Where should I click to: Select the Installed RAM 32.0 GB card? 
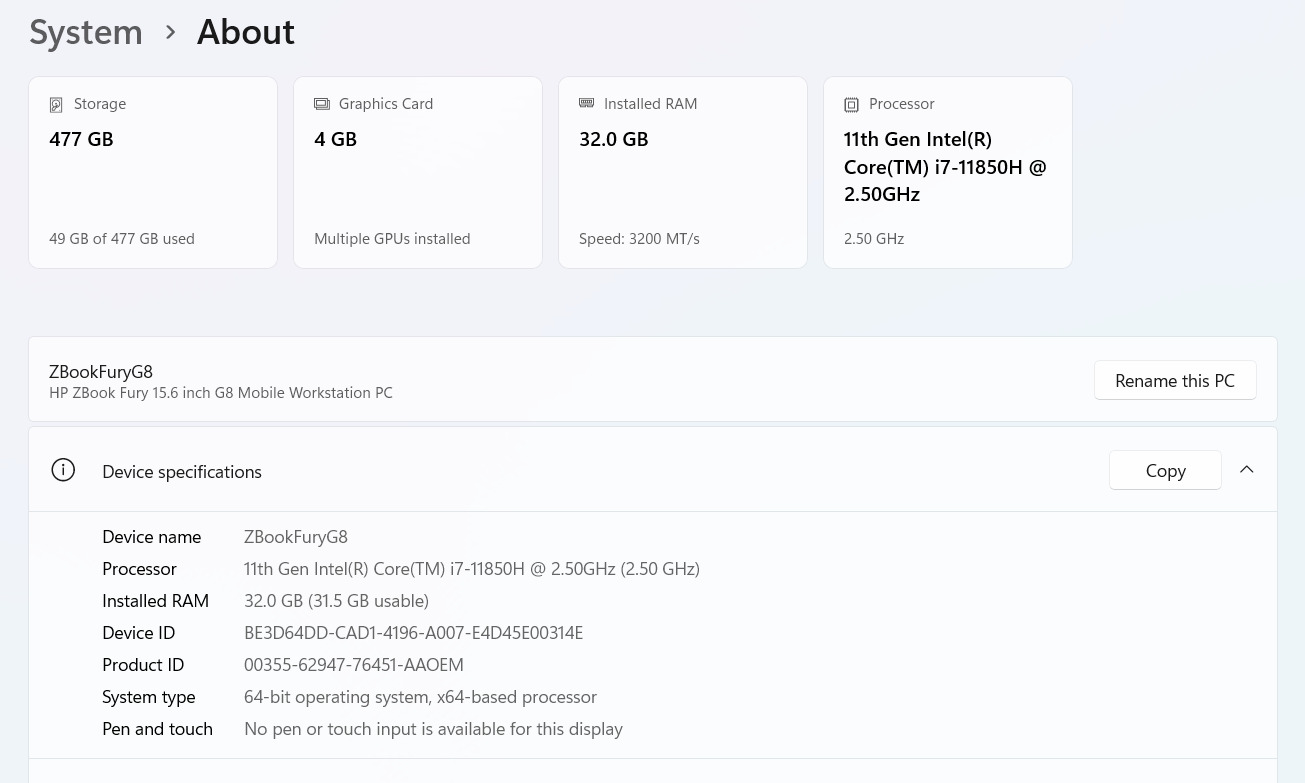coord(683,172)
